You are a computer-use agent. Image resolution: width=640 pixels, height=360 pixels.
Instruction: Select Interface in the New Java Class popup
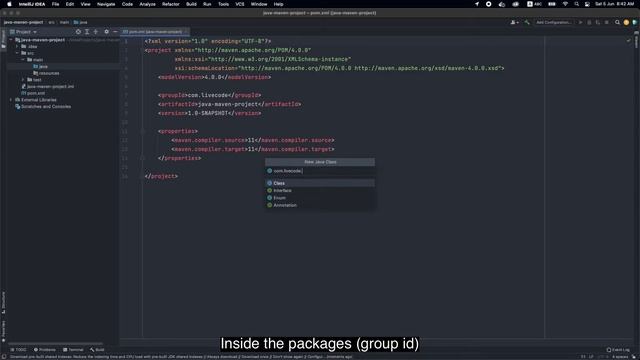320,191
